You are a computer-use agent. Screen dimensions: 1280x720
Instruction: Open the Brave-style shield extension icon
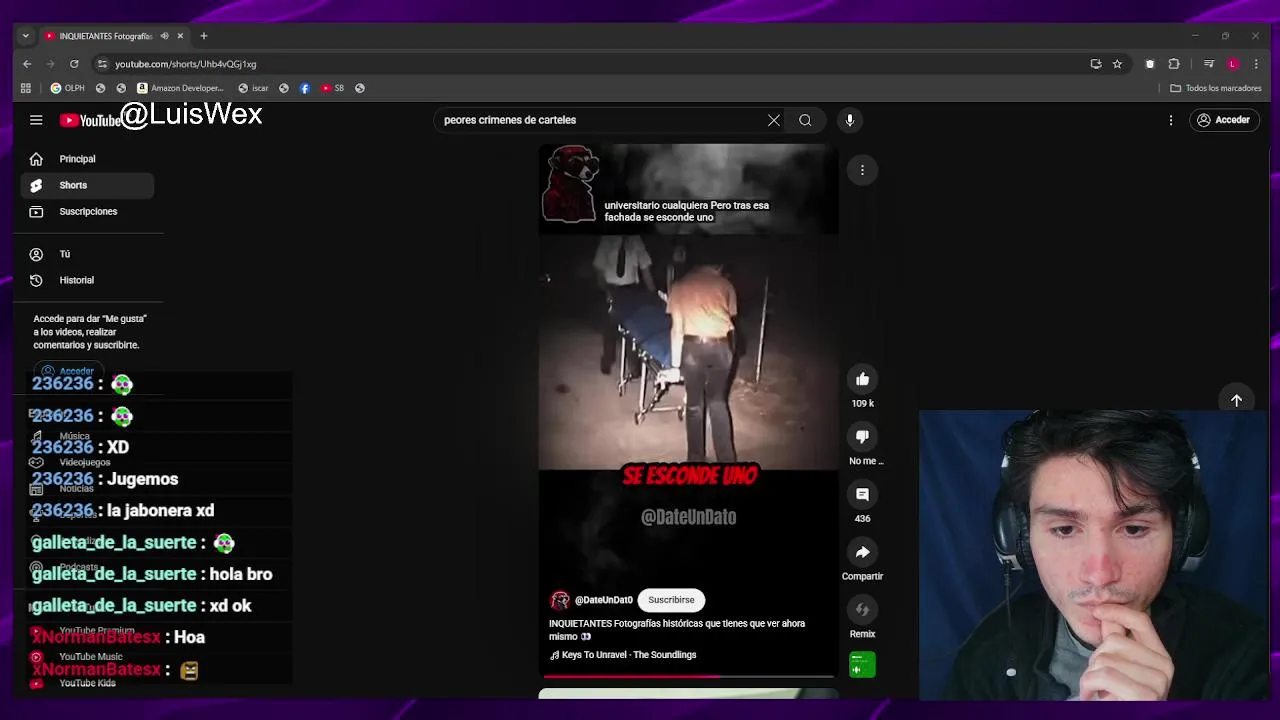[x=1150, y=64]
